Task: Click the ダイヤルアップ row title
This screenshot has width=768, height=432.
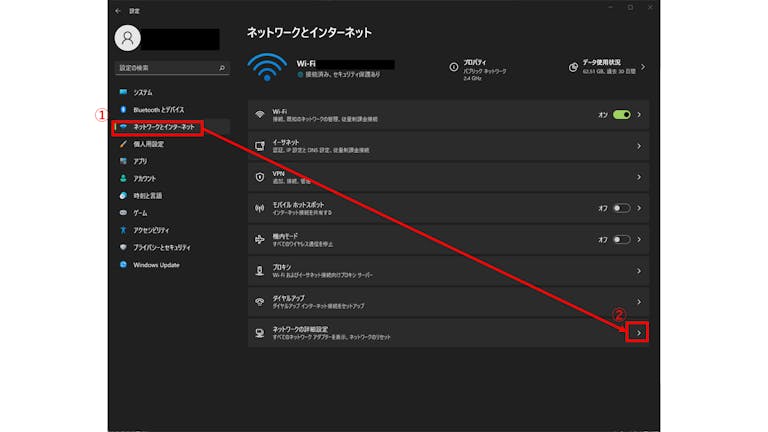Action: point(288,298)
